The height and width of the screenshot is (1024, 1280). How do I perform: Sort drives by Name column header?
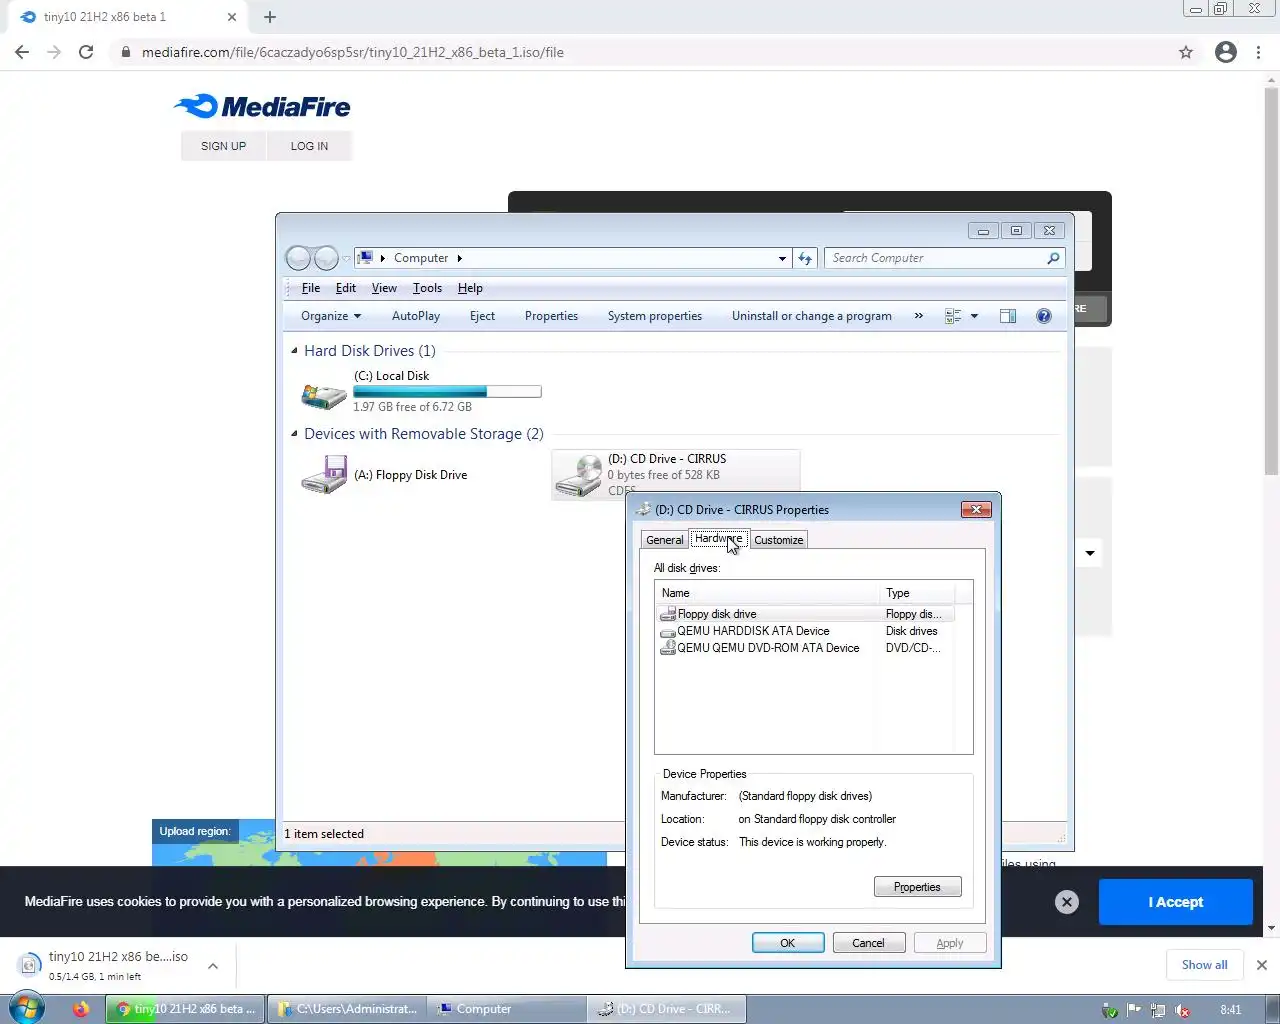[767, 593]
